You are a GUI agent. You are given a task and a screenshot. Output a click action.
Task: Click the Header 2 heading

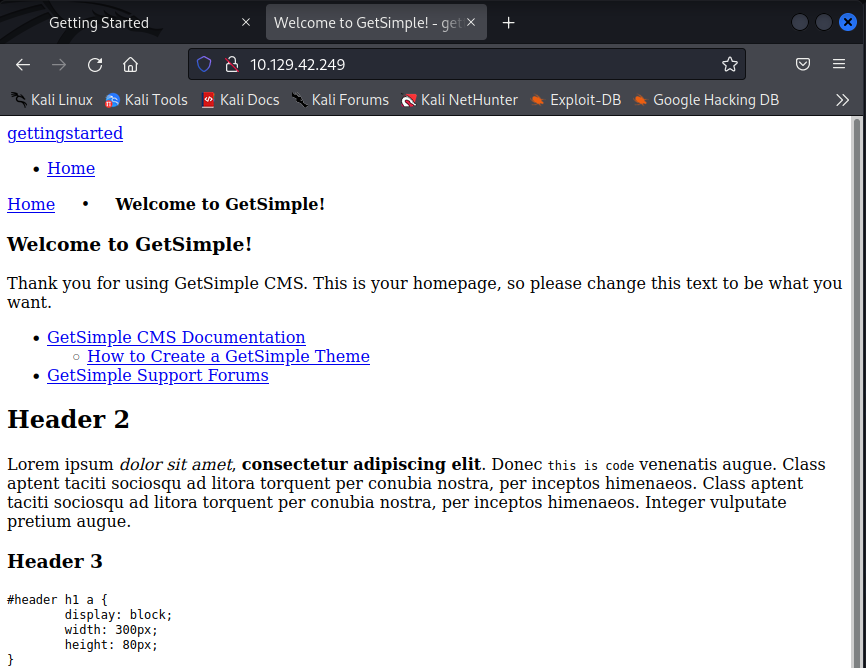(x=68, y=419)
